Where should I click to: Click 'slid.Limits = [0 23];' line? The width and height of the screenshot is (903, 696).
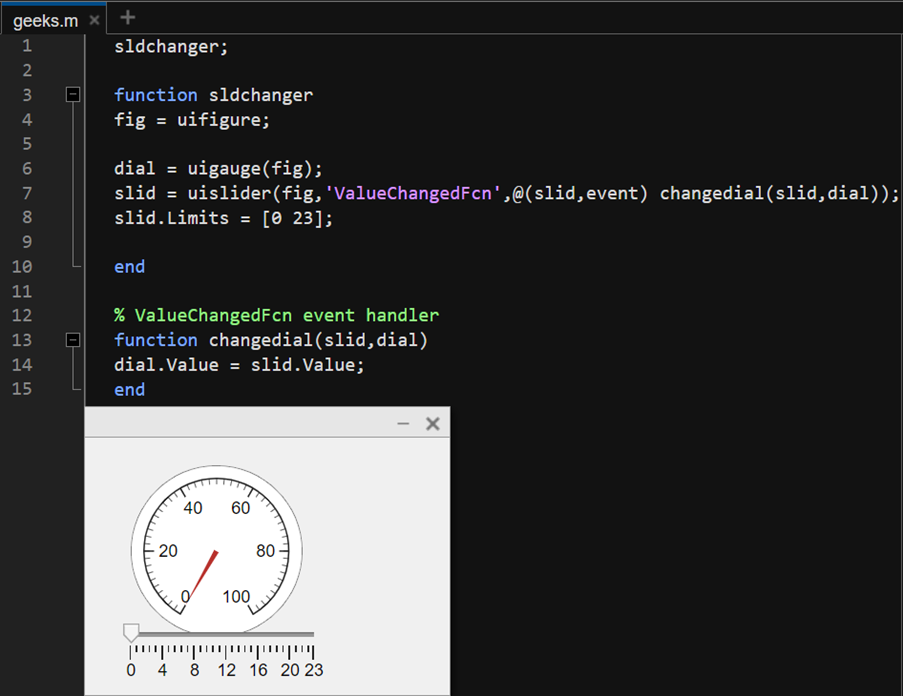coord(223,218)
